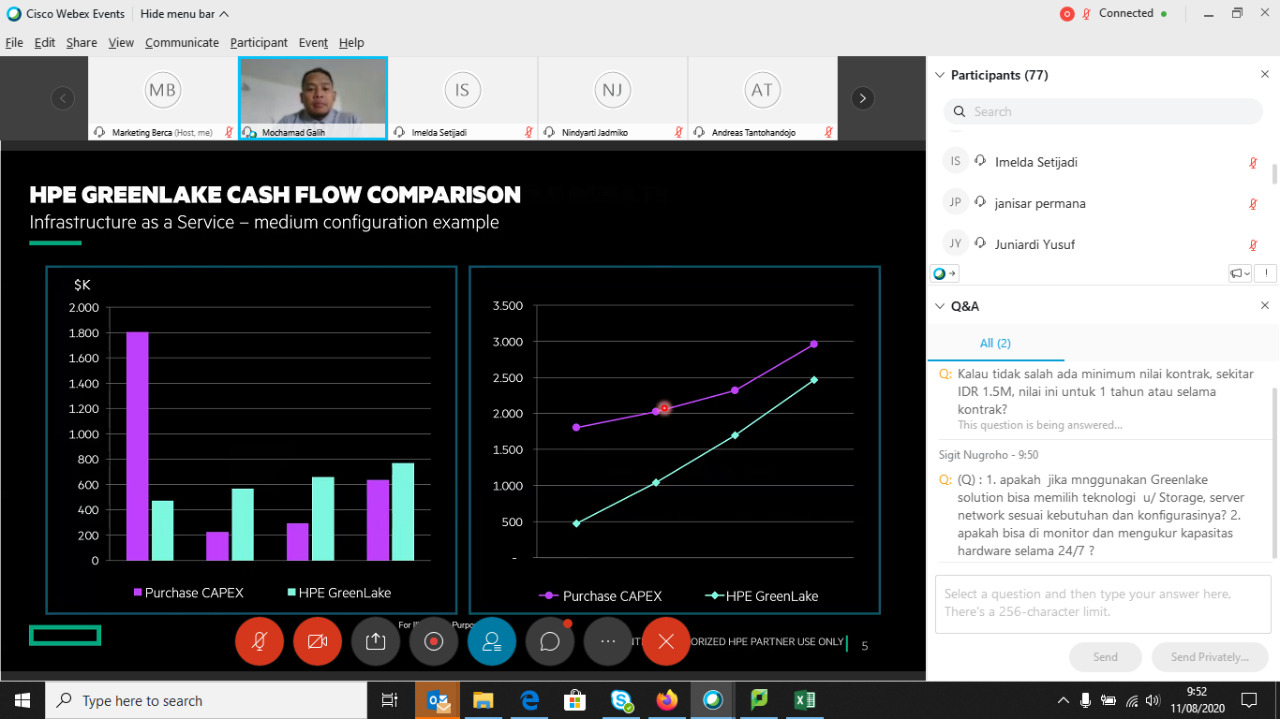Open the File menu
Image resolution: width=1280 pixels, height=719 pixels.
point(14,43)
